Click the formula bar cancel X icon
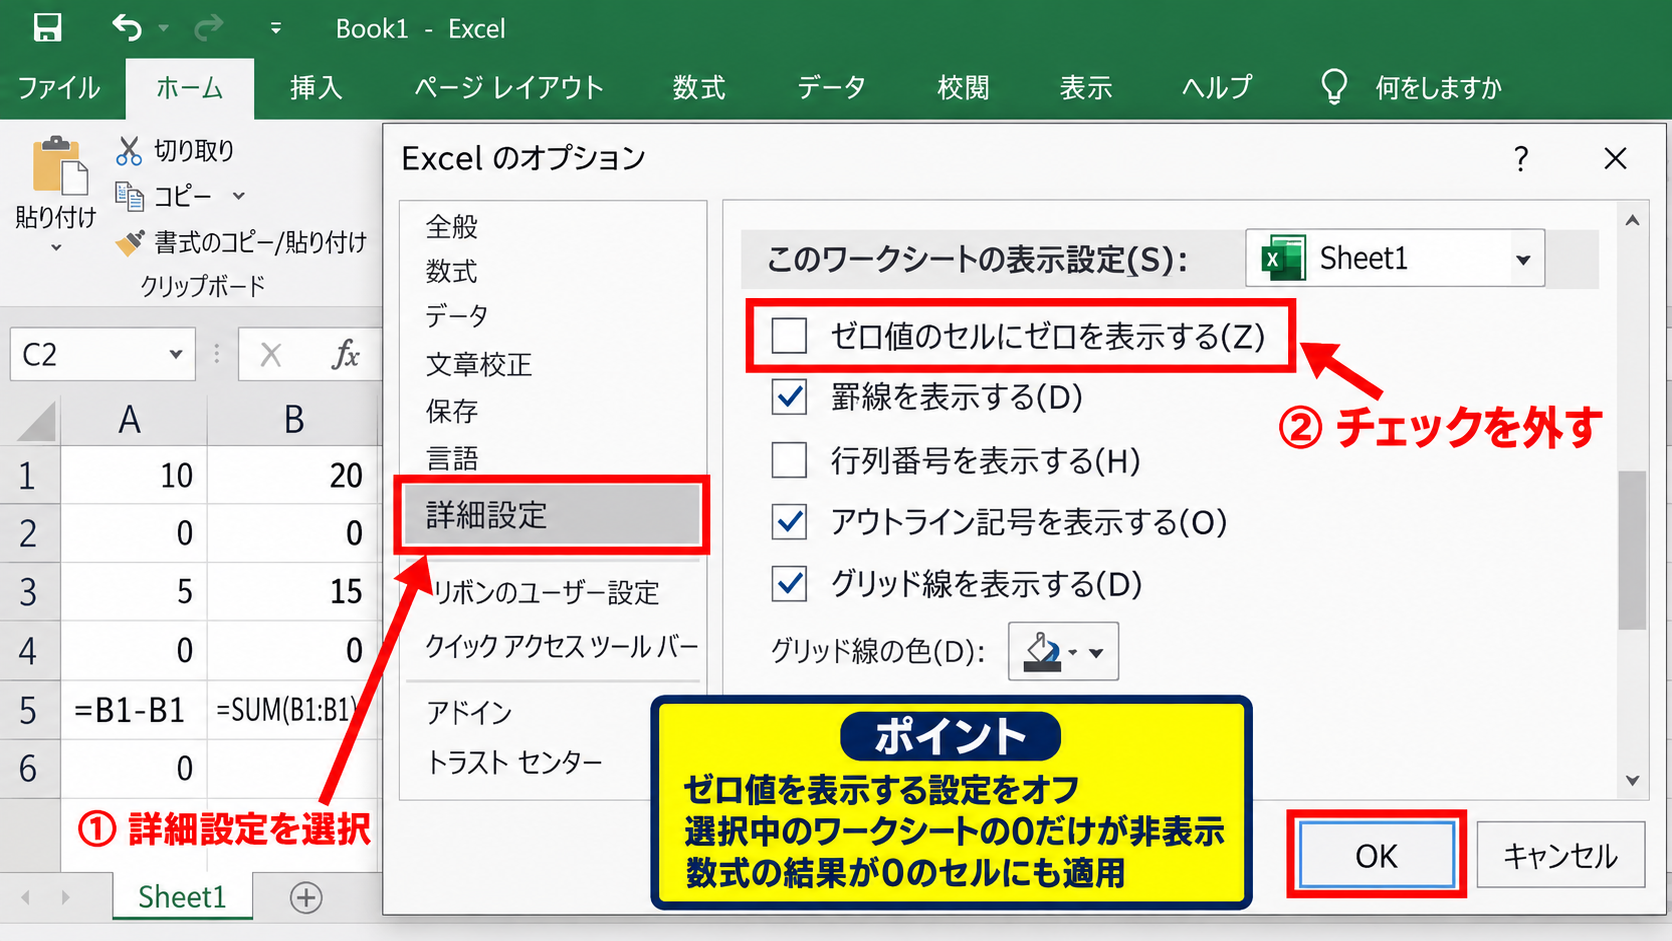The height and width of the screenshot is (941, 1672). [270, 354]
